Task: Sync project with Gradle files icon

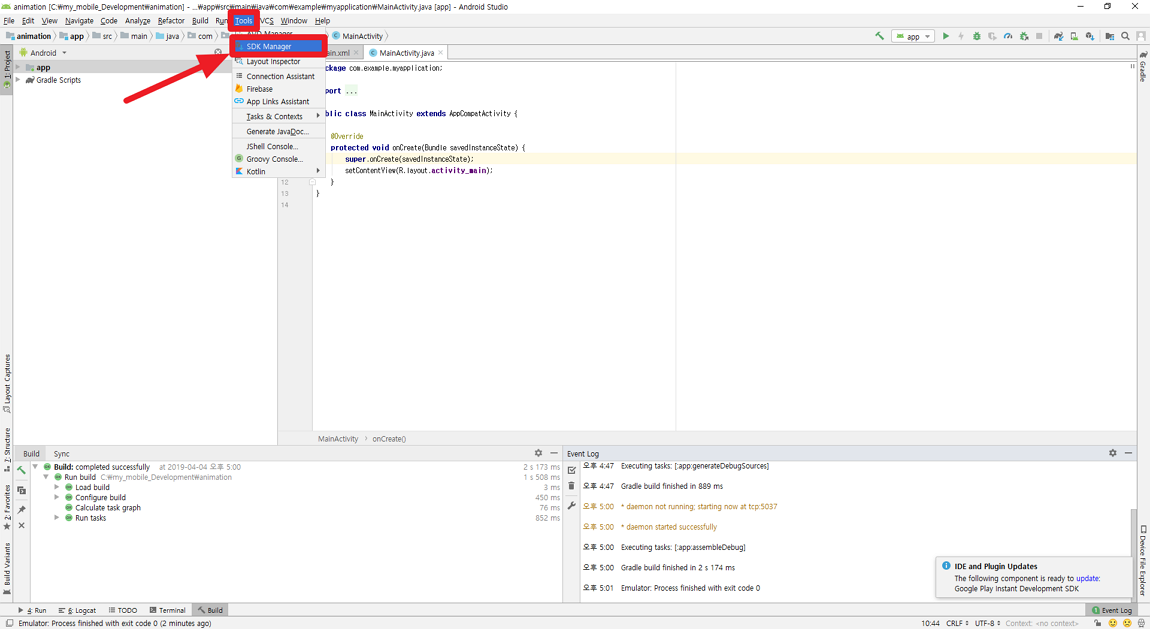Action: coord(1058,36)
